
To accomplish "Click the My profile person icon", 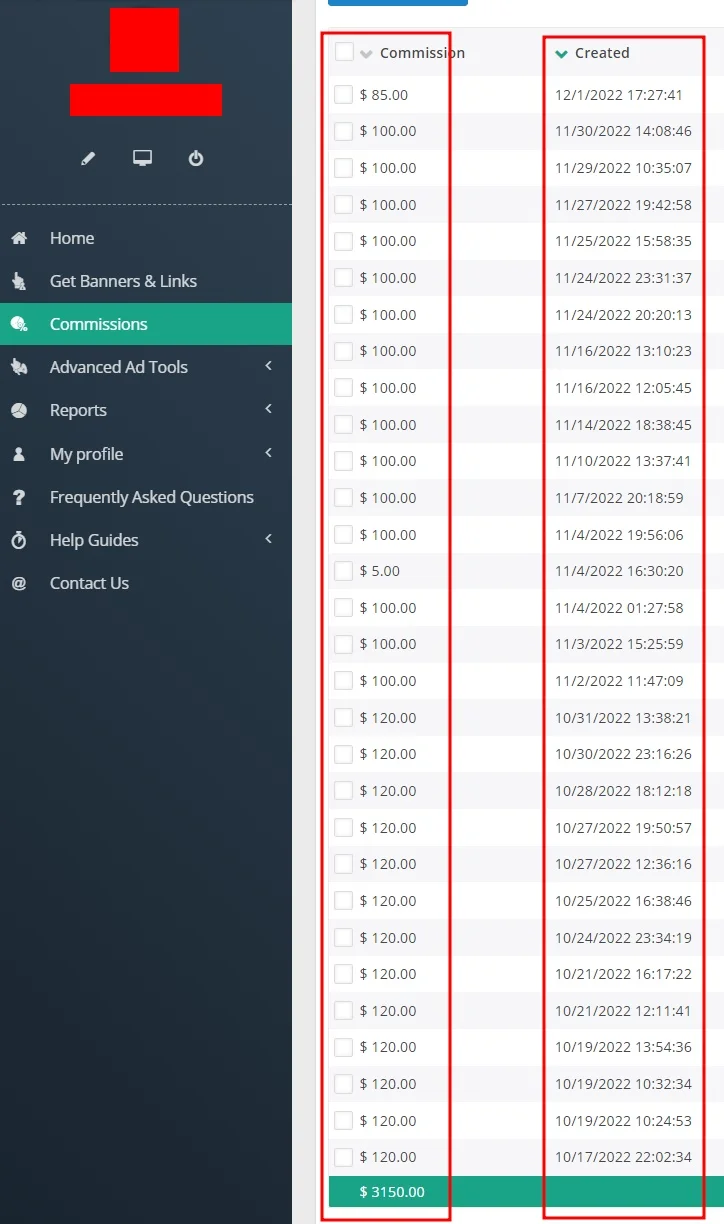I will tap(19, 454).
